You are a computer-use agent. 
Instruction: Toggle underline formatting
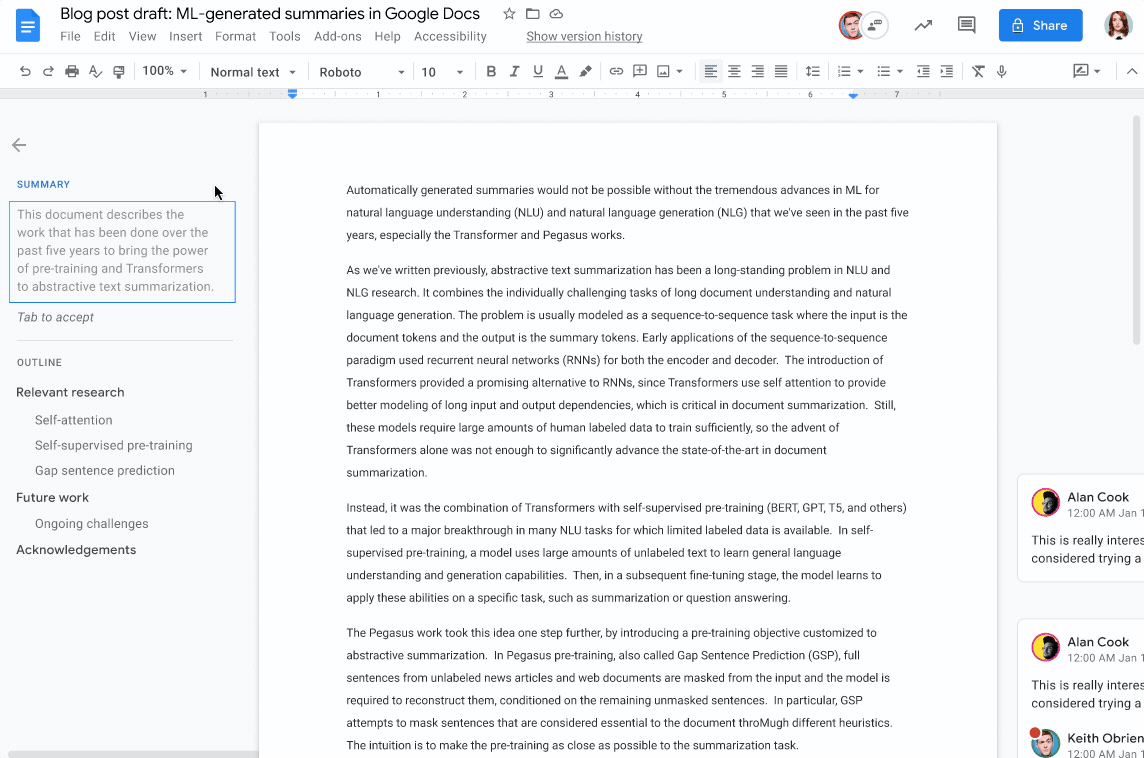538,71
